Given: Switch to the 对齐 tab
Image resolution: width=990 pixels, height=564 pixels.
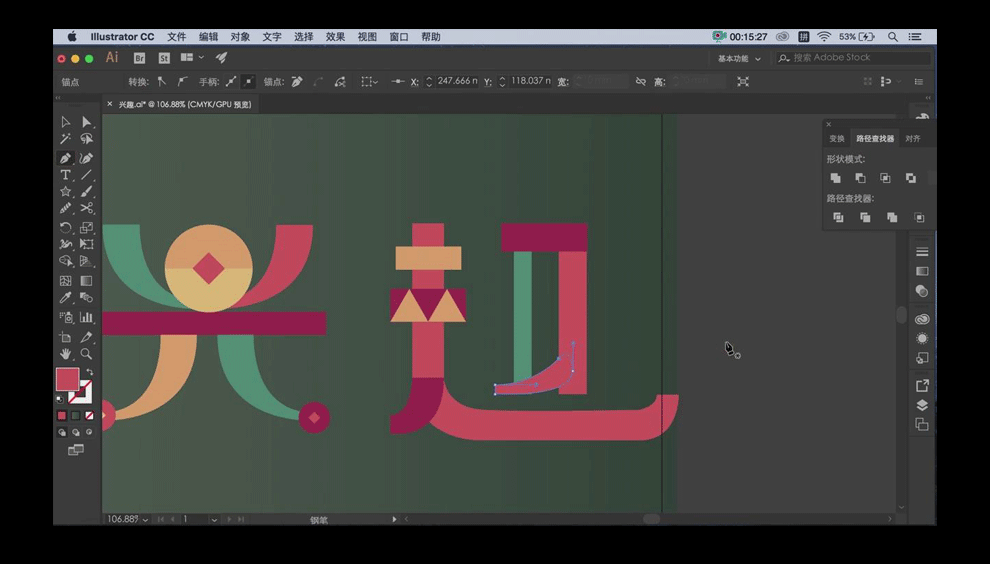Looking at the screenshot, I should point(912,139).
